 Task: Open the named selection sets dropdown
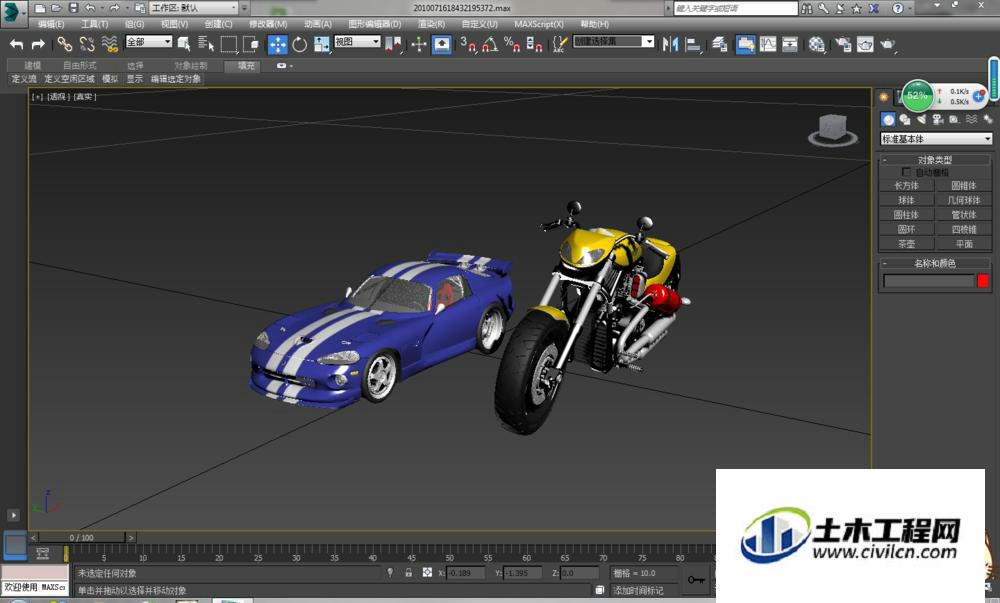[614, 41]
